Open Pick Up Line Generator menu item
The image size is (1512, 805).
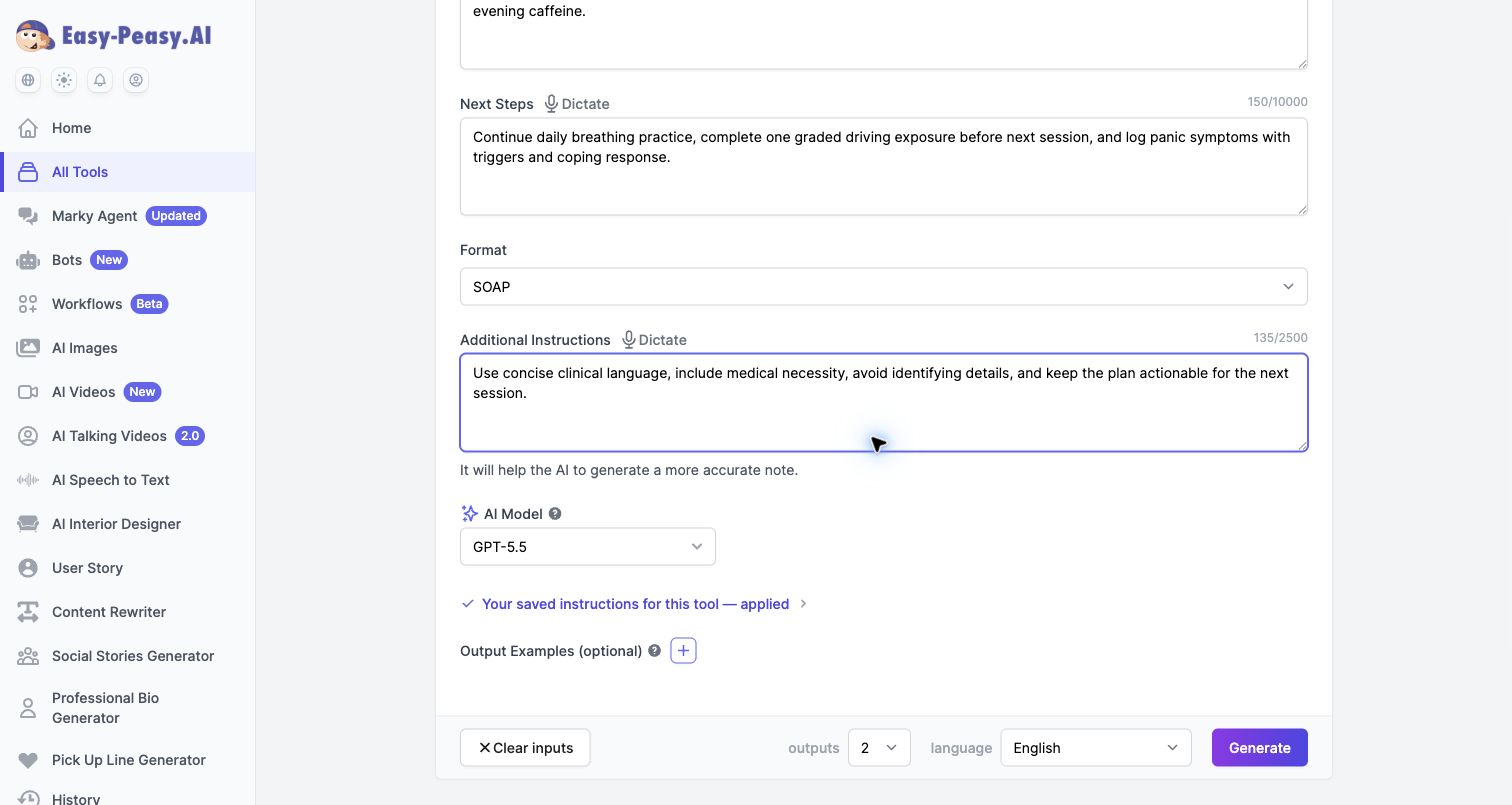[x=128, y=760]
